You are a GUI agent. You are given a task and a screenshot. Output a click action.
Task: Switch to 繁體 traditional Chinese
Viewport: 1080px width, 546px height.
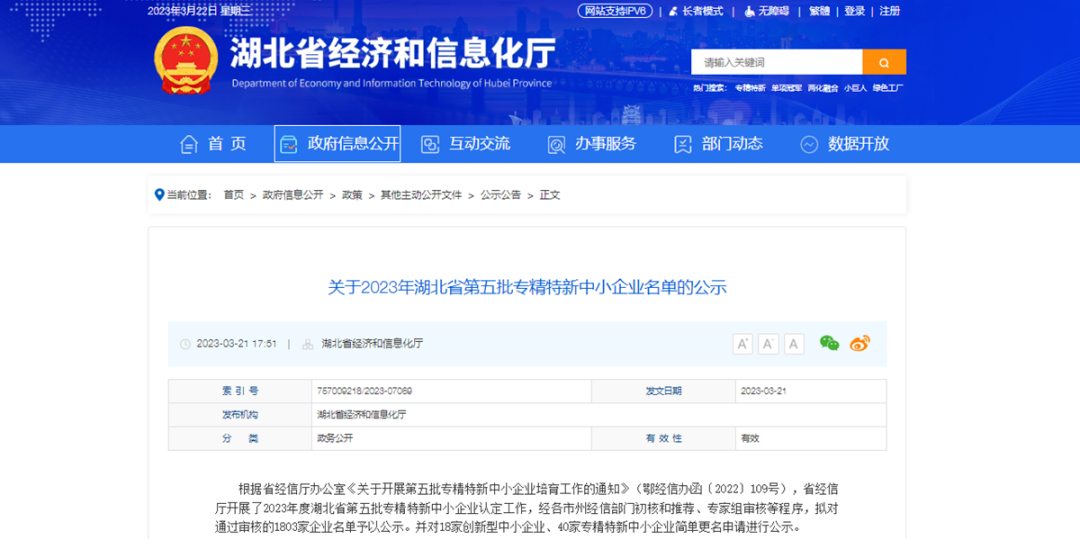tap(819, 11)
